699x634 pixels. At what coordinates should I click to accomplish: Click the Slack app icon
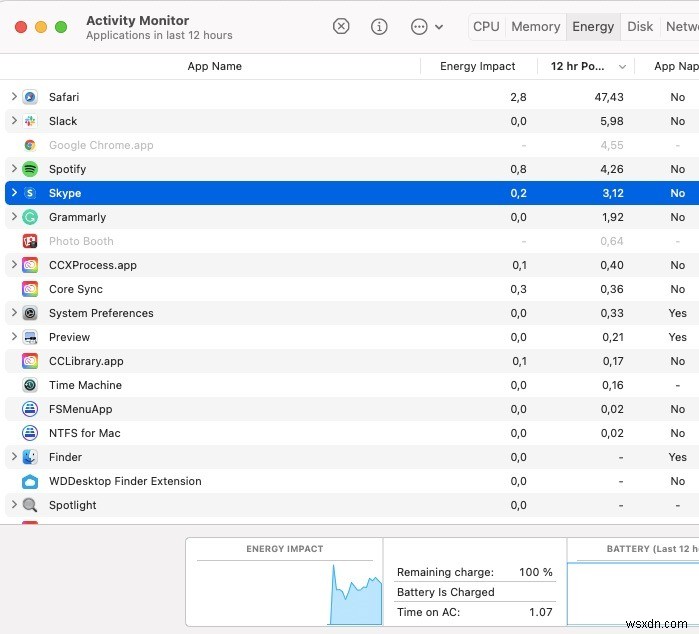(x=30, y=121)
